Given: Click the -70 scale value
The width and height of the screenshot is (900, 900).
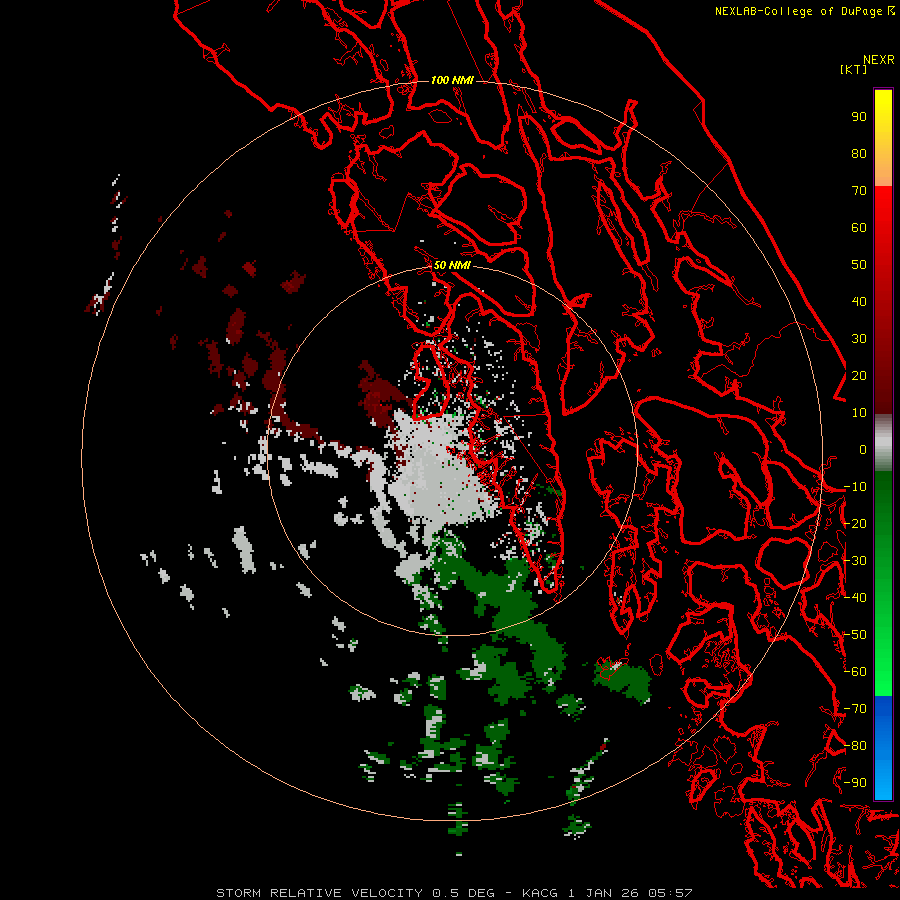Looking at the screenshot, I should [855, 709].
